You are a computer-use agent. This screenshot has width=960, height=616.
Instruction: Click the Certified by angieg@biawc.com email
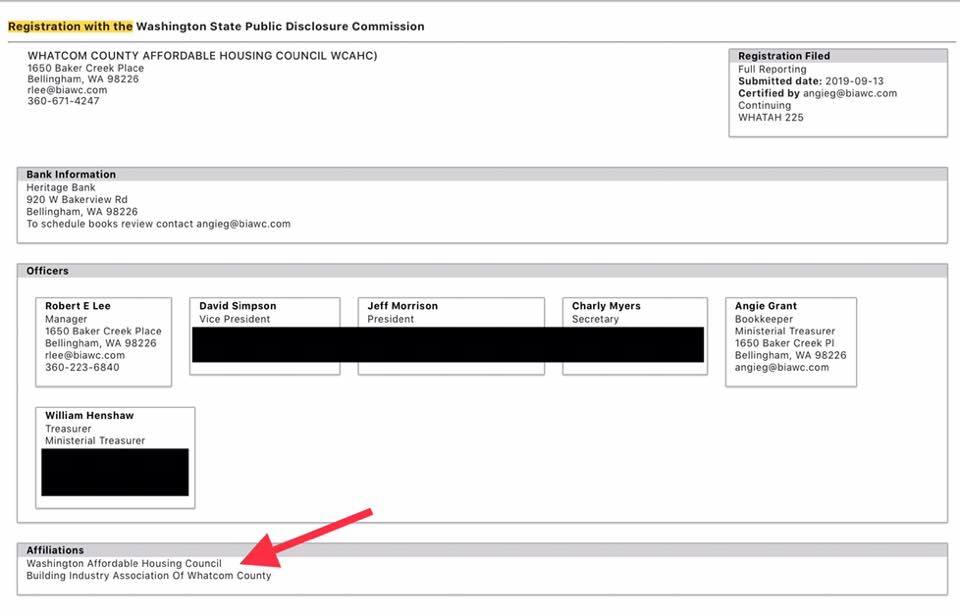click(x=853, y=93)
